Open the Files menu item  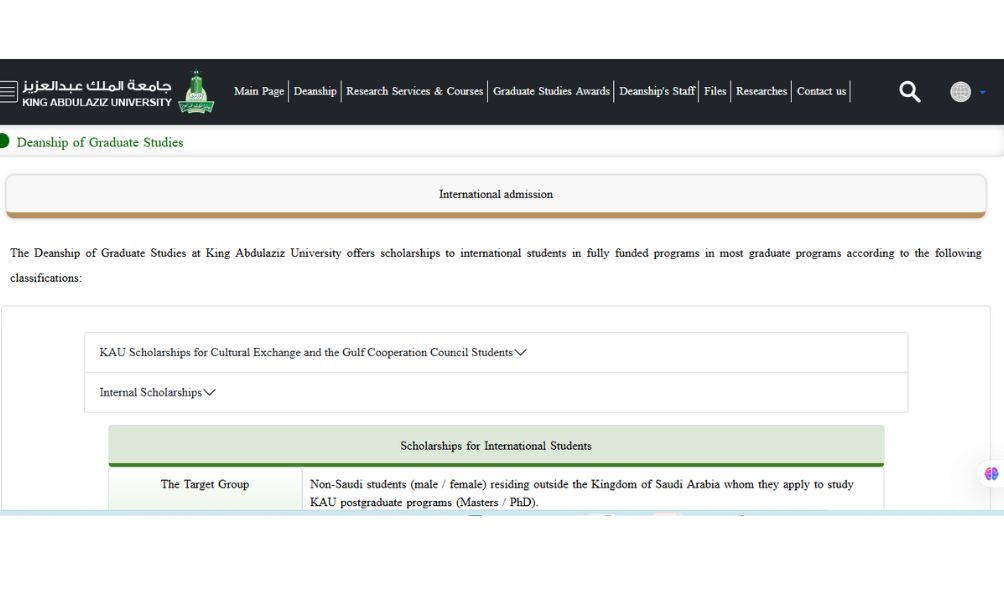coord(715,91)
